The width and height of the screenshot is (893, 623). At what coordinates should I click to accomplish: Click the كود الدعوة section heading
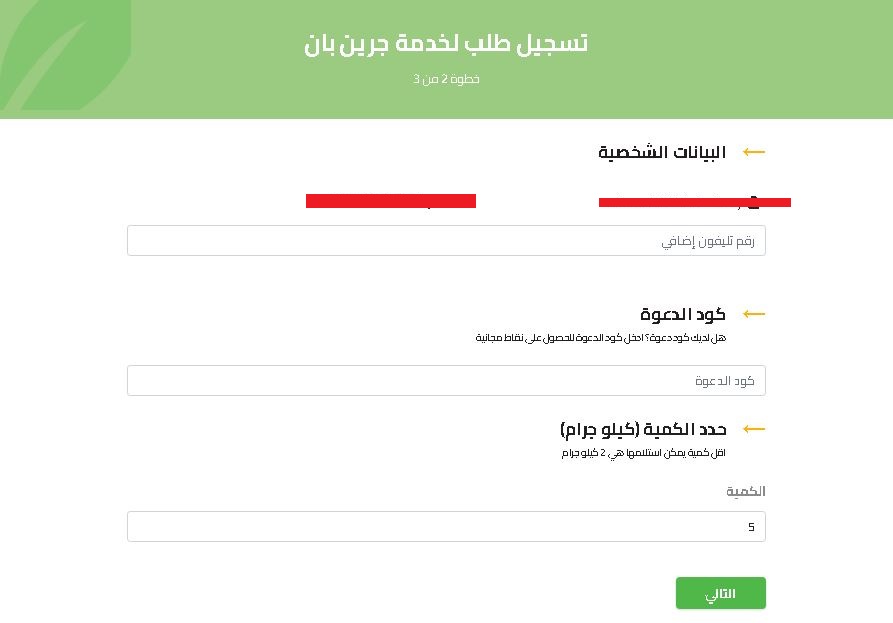[x=683, y=314]
